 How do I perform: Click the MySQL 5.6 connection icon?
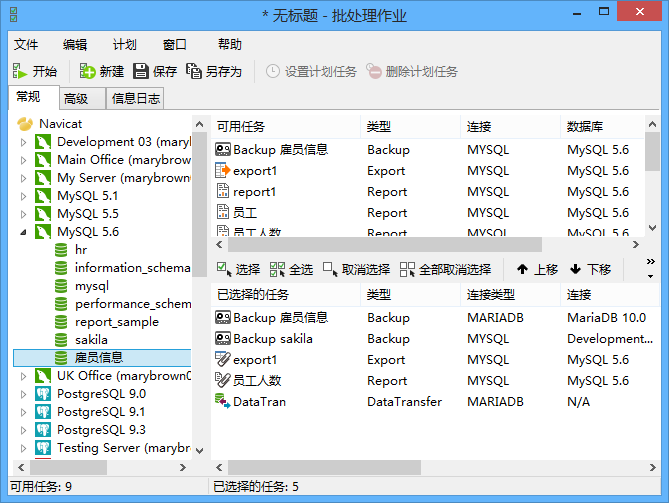[43, 232]
